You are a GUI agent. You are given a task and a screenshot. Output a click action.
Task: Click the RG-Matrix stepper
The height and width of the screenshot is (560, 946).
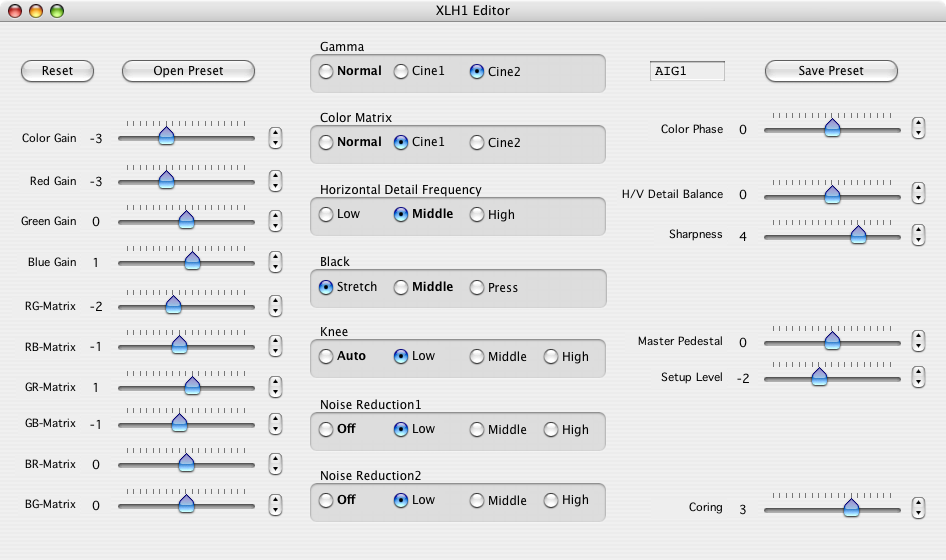click(275, 306)
